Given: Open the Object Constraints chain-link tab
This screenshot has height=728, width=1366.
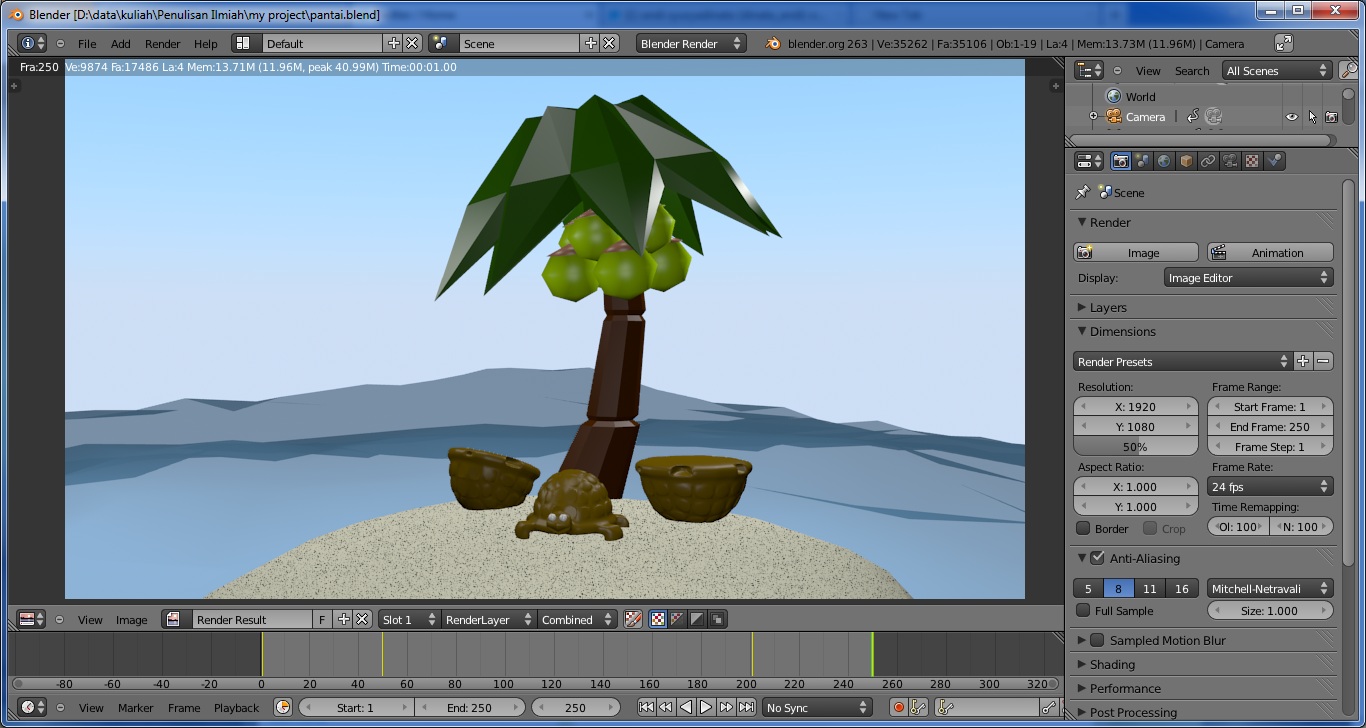Looking at the screenshot, I should 1208,161.
